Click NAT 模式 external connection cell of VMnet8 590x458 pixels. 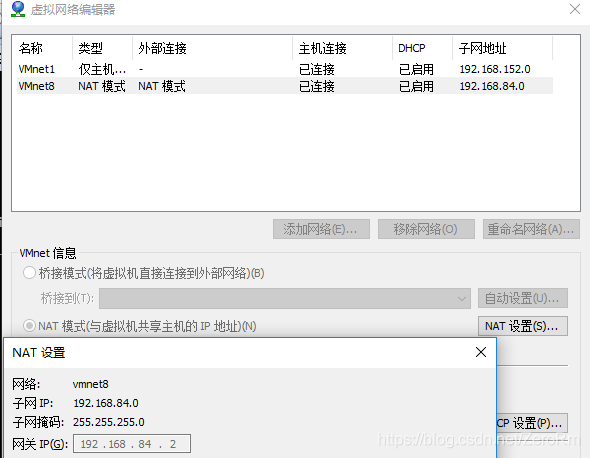[162, 86]
